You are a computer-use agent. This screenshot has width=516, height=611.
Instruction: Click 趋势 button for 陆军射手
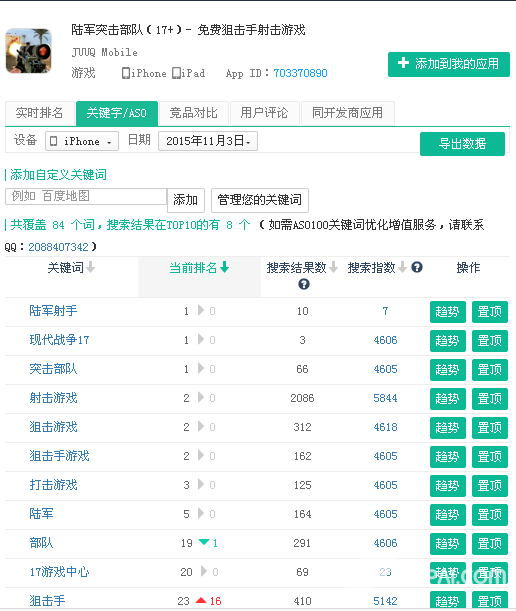coord(448,312)
